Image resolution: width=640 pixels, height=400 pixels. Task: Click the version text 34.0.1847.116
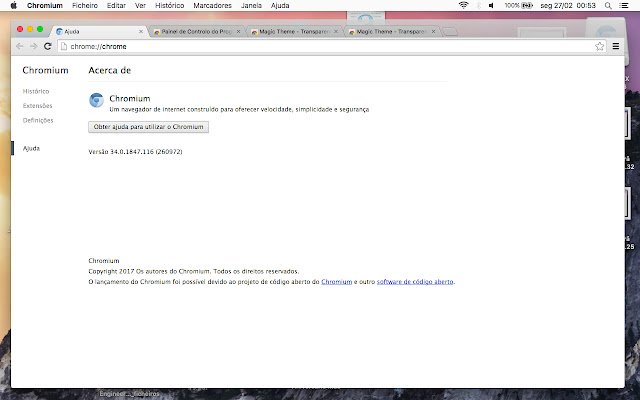136,151
